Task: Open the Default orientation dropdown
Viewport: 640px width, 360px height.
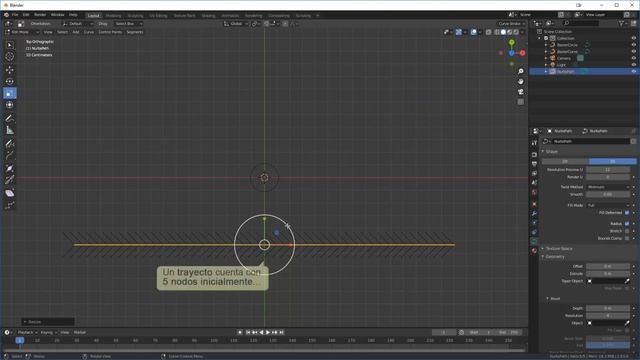Action: point(78,24)
